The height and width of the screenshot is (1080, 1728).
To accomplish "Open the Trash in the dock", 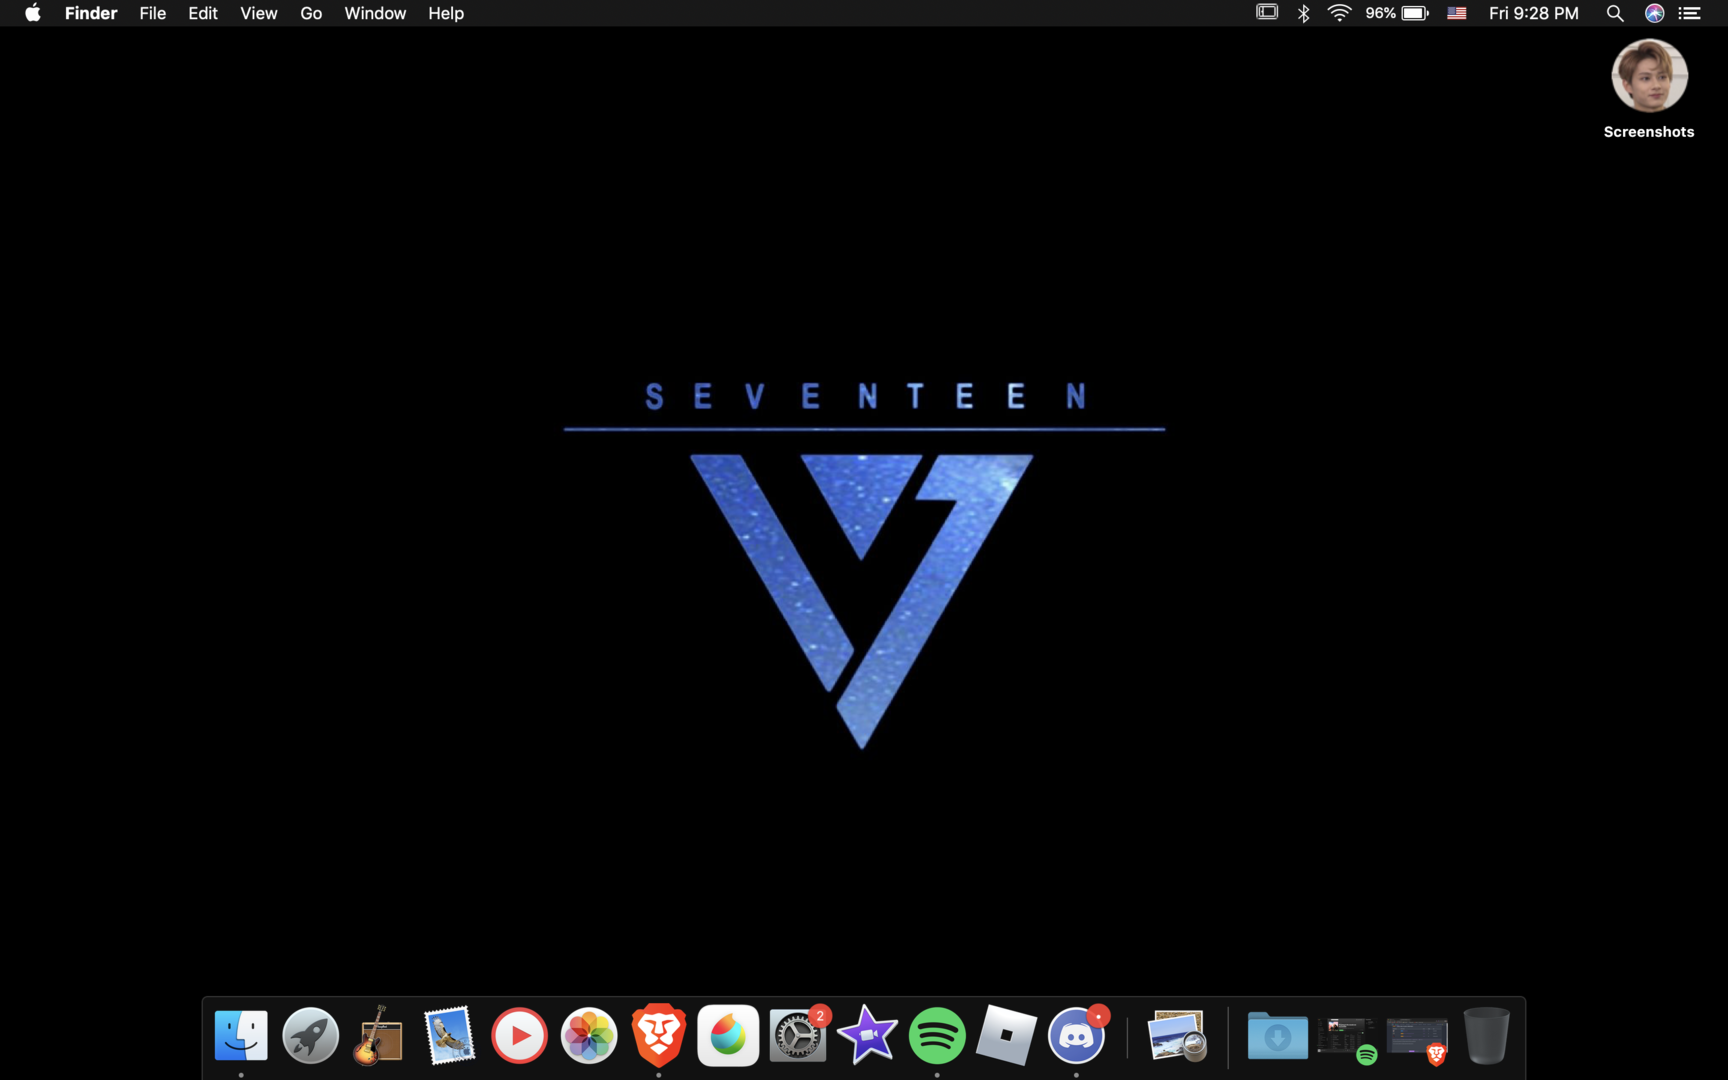I will (x=1486, y=1035).
